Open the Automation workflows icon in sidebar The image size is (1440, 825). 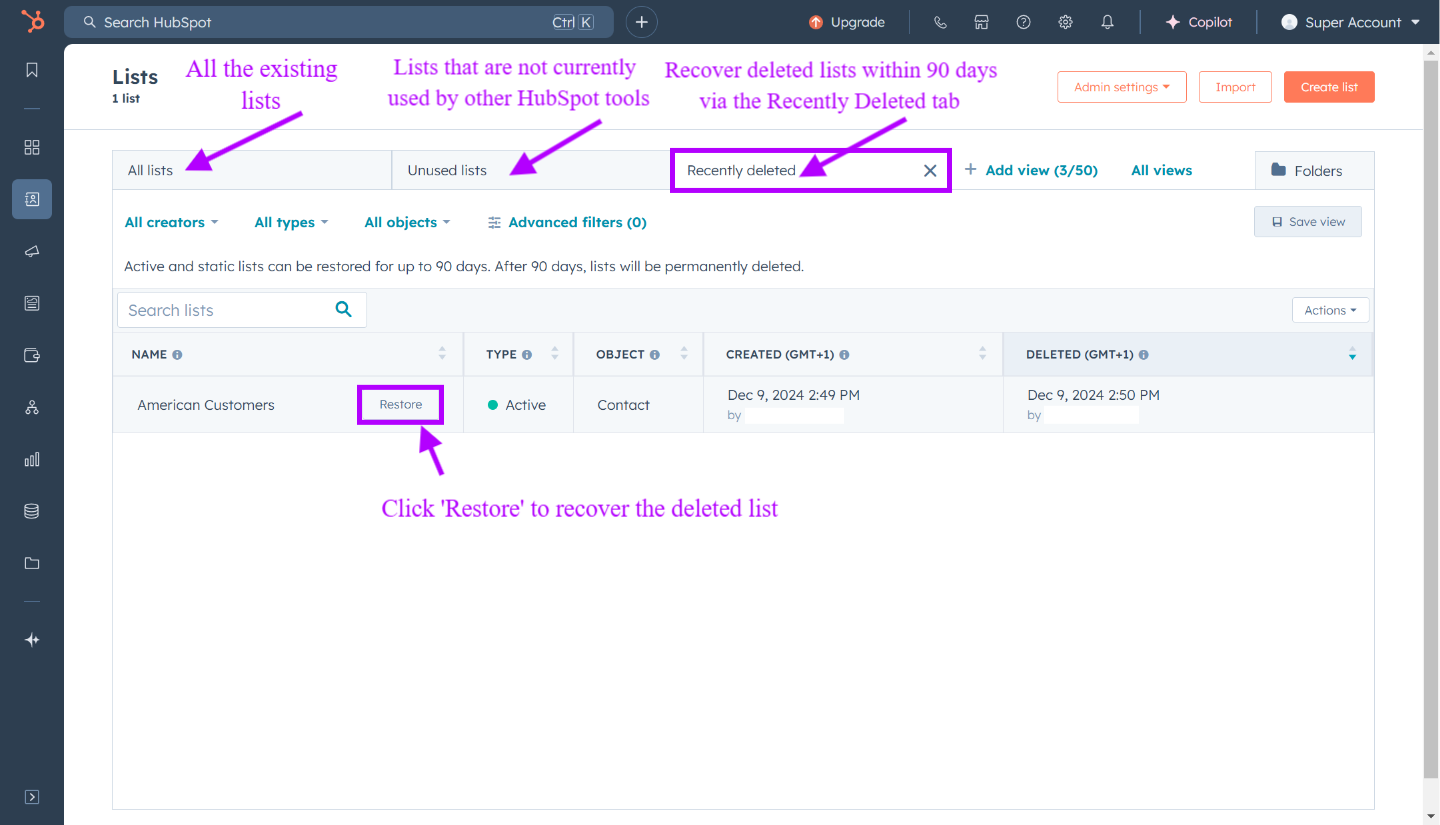click(32, 407)
